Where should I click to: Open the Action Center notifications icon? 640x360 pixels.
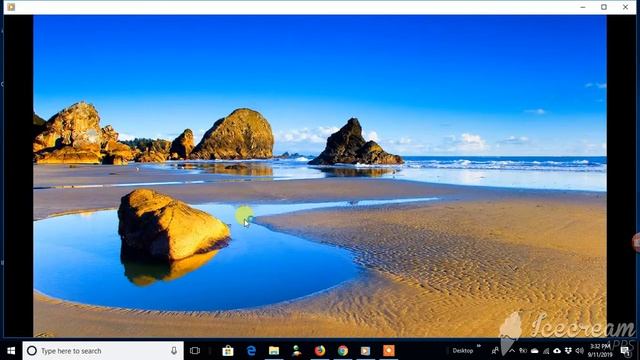click(x=625, y=351)
